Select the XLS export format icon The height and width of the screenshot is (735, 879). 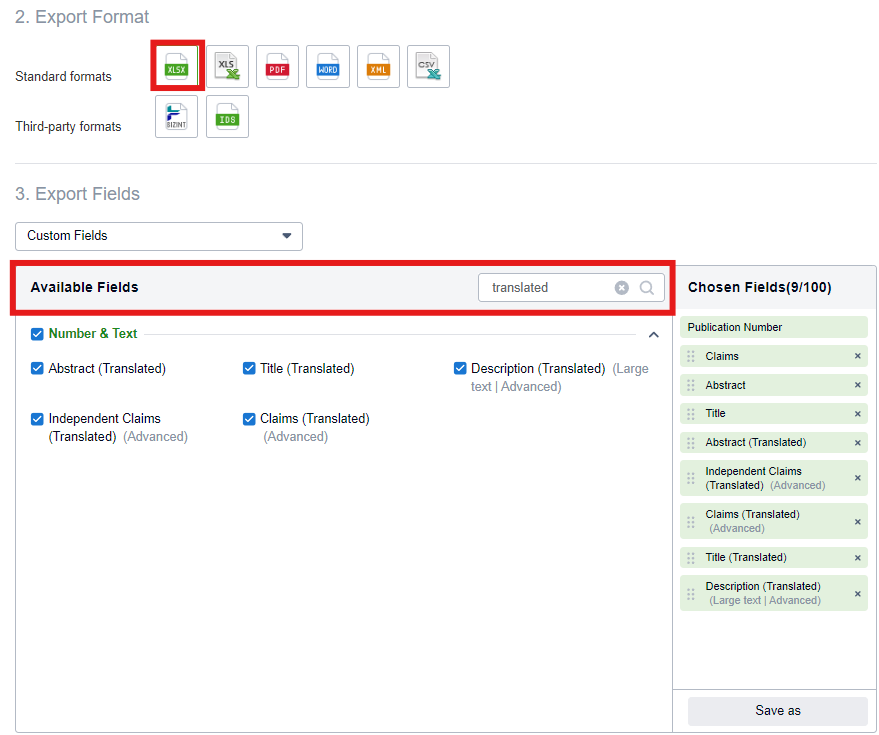pyautogui.click(x=227, y=66)
